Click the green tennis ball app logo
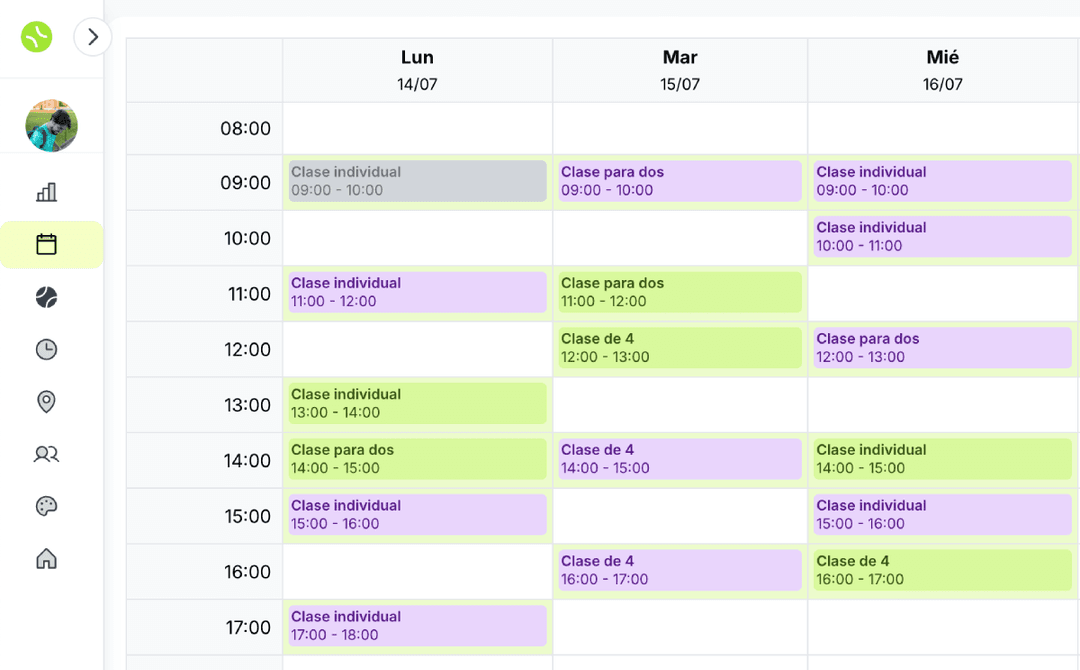The height and width of the screenshot is (670, 1080). (x=37, y=37)
